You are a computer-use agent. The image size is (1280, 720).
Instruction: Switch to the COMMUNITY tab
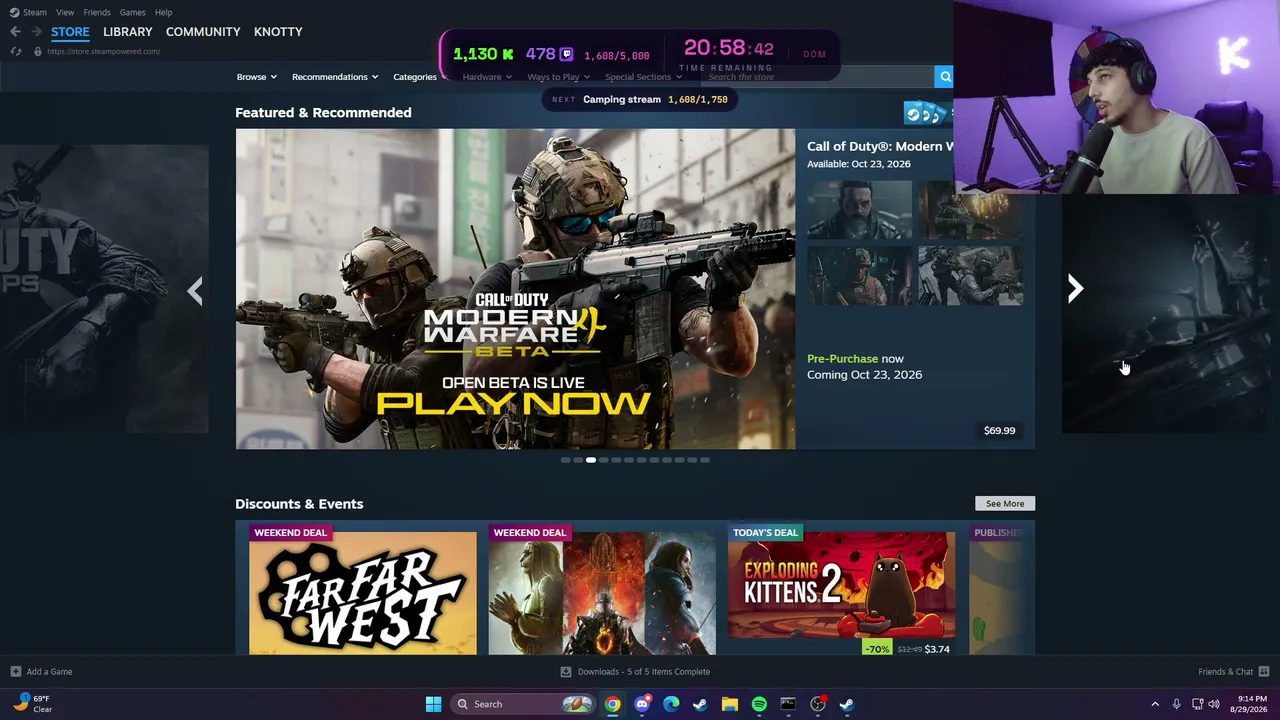tap(203, 32)
